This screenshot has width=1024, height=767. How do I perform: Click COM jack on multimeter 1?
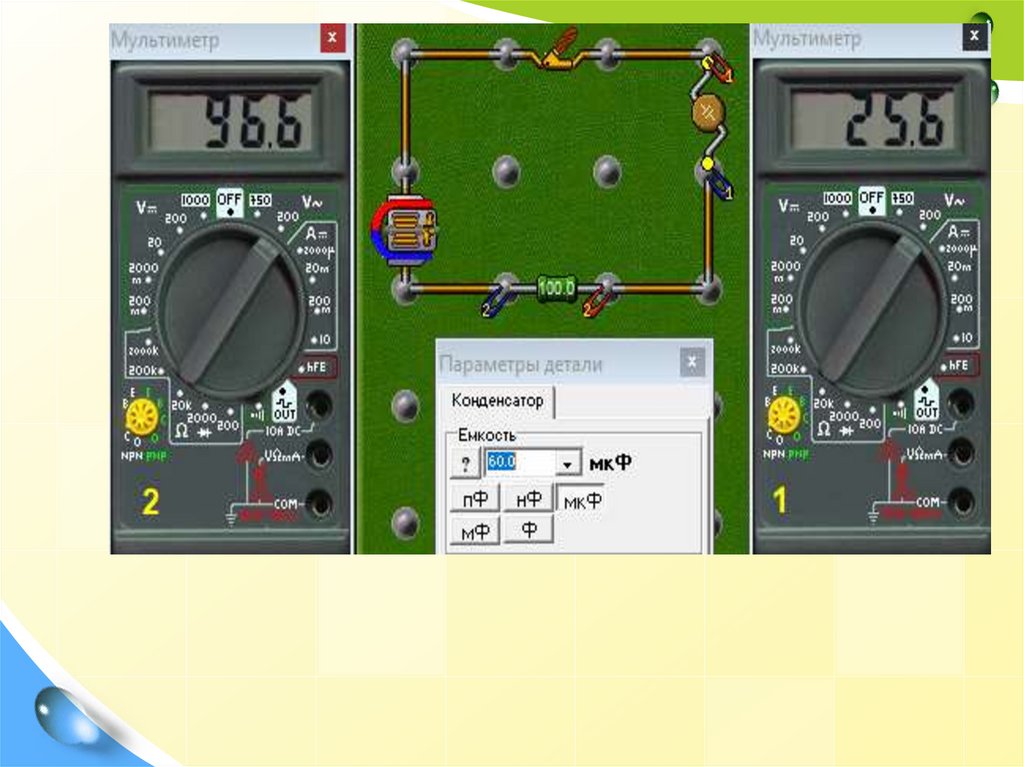pyautogui.click(x=962, y=502)
